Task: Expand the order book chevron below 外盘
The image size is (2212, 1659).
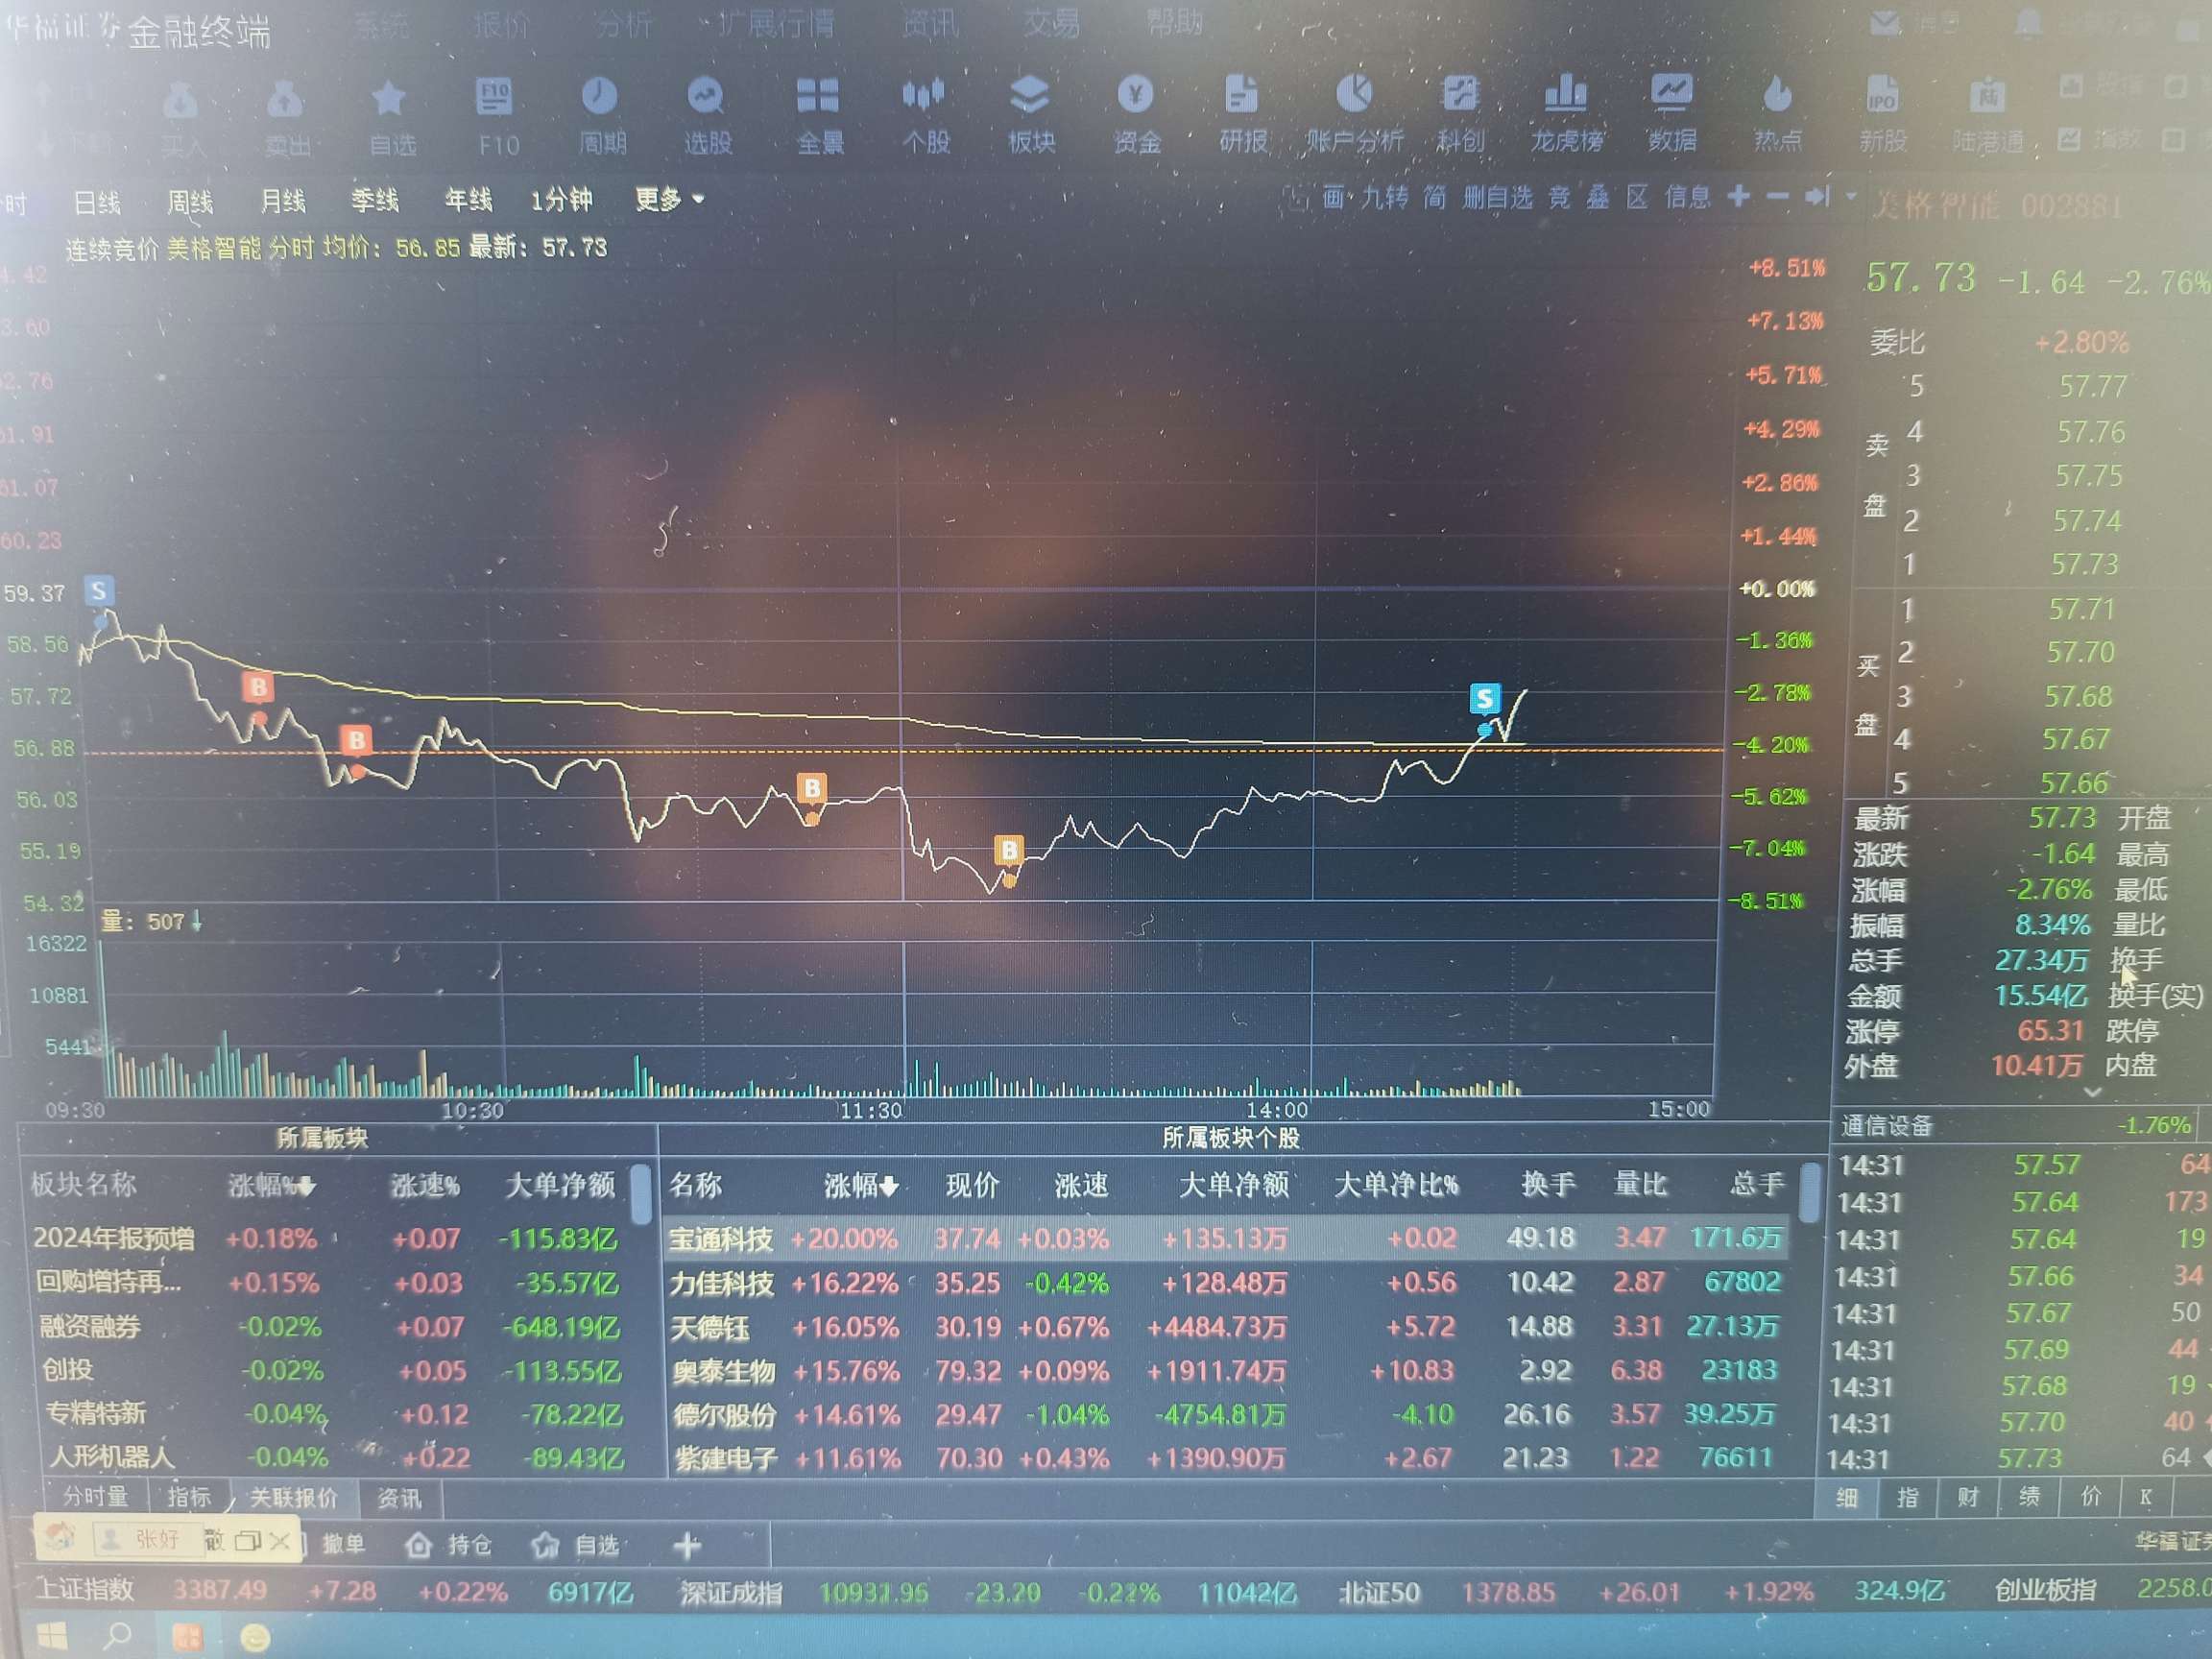Action: click(2093, 1092)
